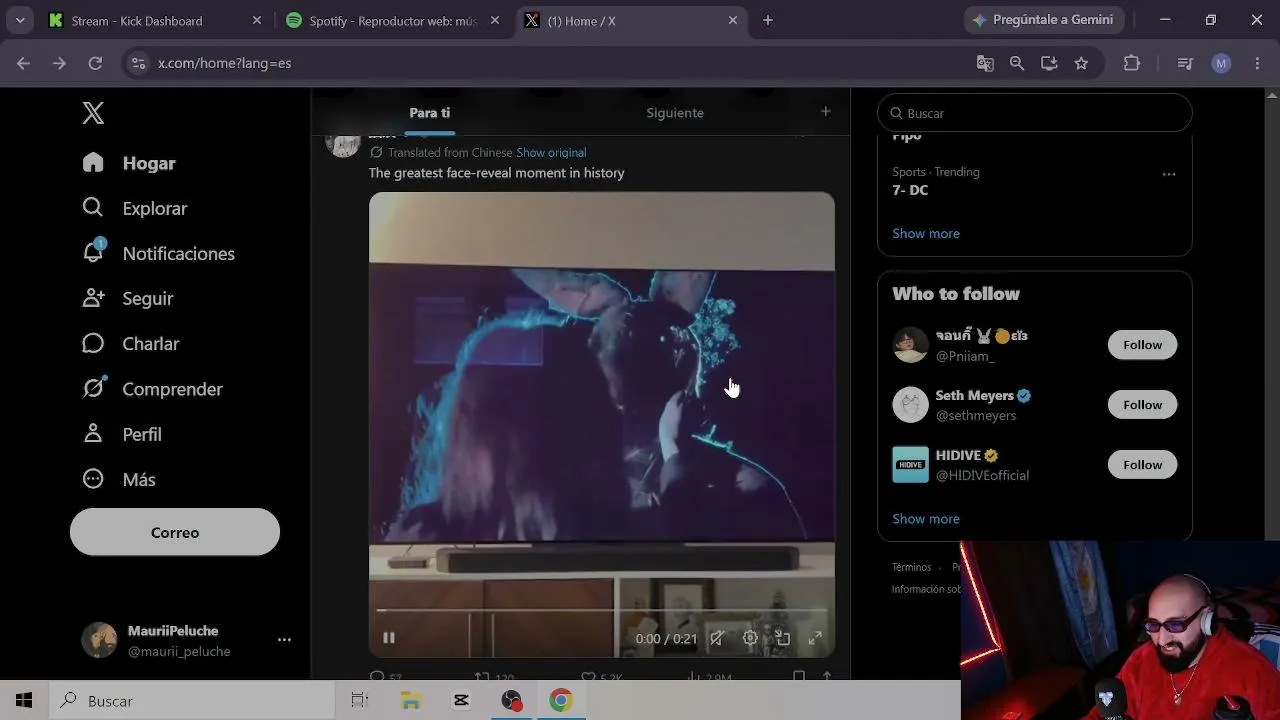This screenshot has width=1280, height=720.
Task: Open File Explorer from the taskbar
Action: point(411,701)
